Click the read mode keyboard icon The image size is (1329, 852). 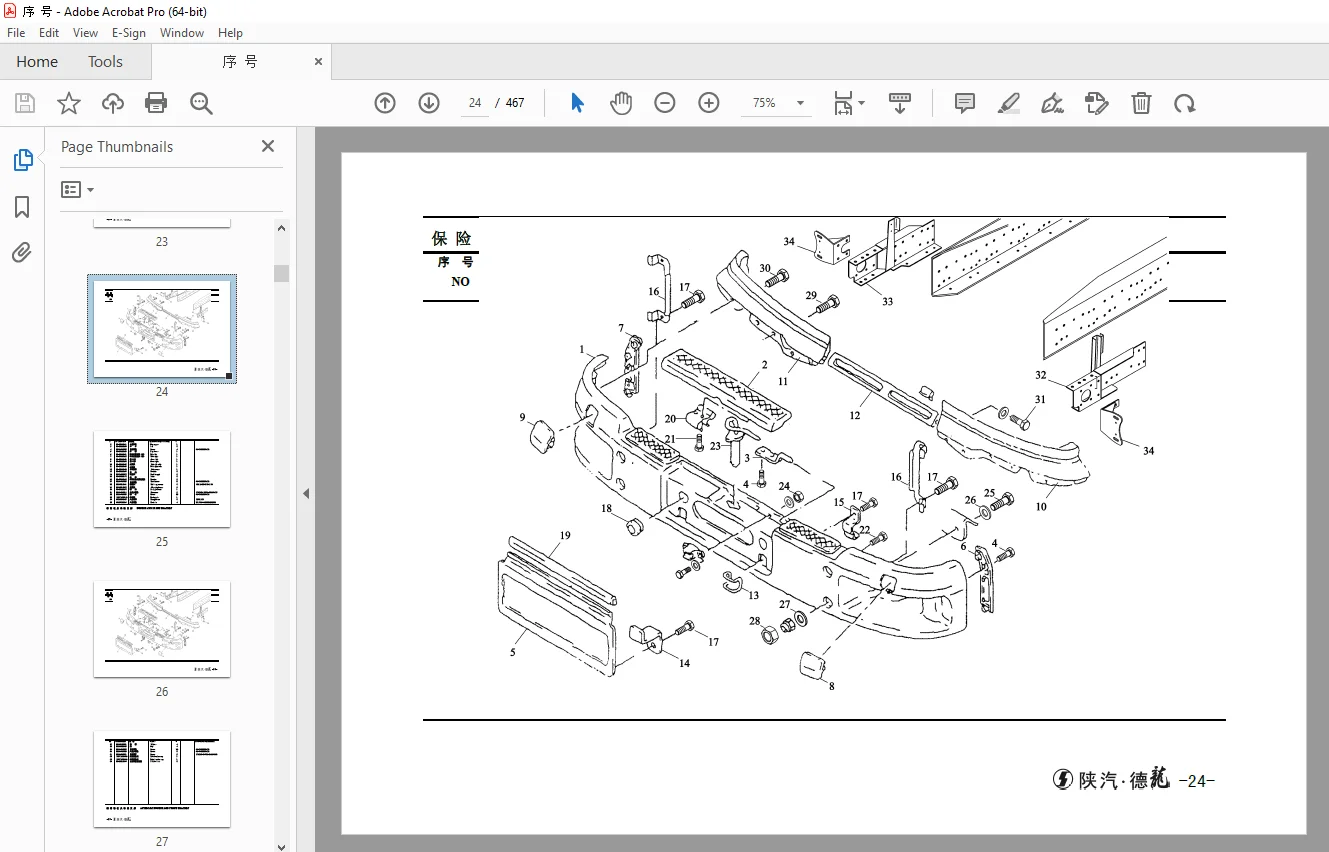(900, 103)
